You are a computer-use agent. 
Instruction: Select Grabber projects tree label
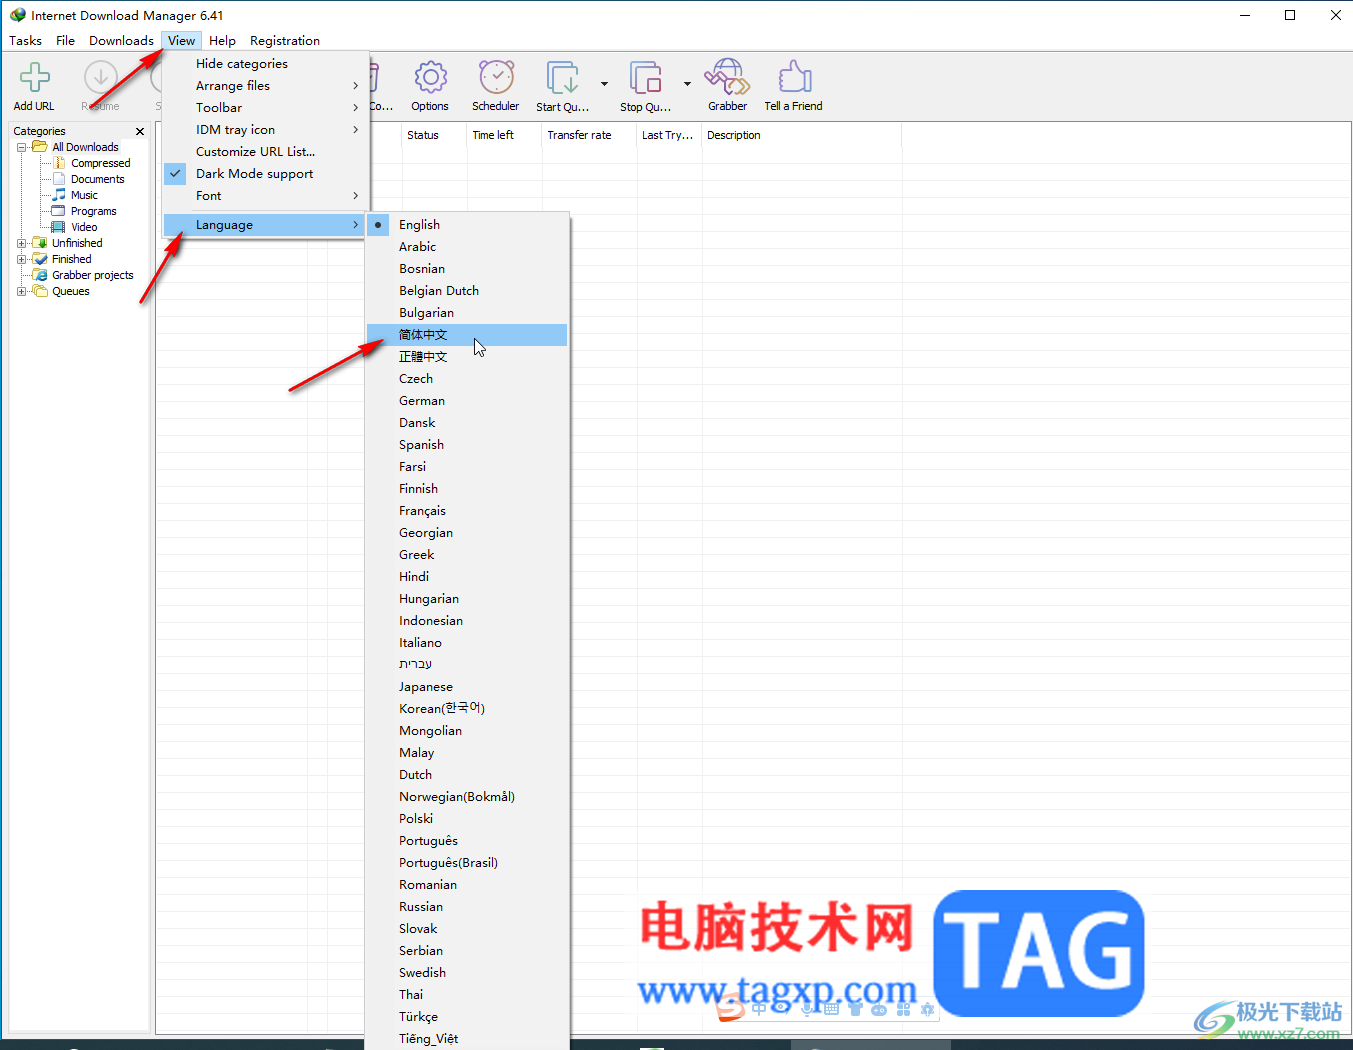point(93,275)
